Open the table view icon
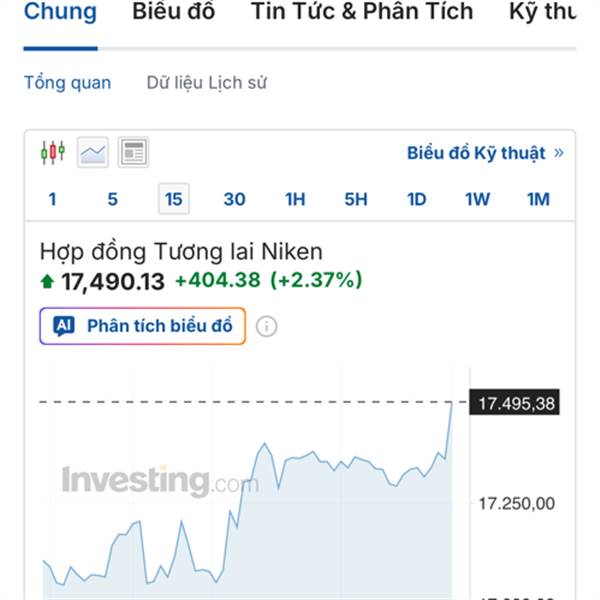This screenshot has height=600, width=600. pyautogui.click(x=133, y=152)
